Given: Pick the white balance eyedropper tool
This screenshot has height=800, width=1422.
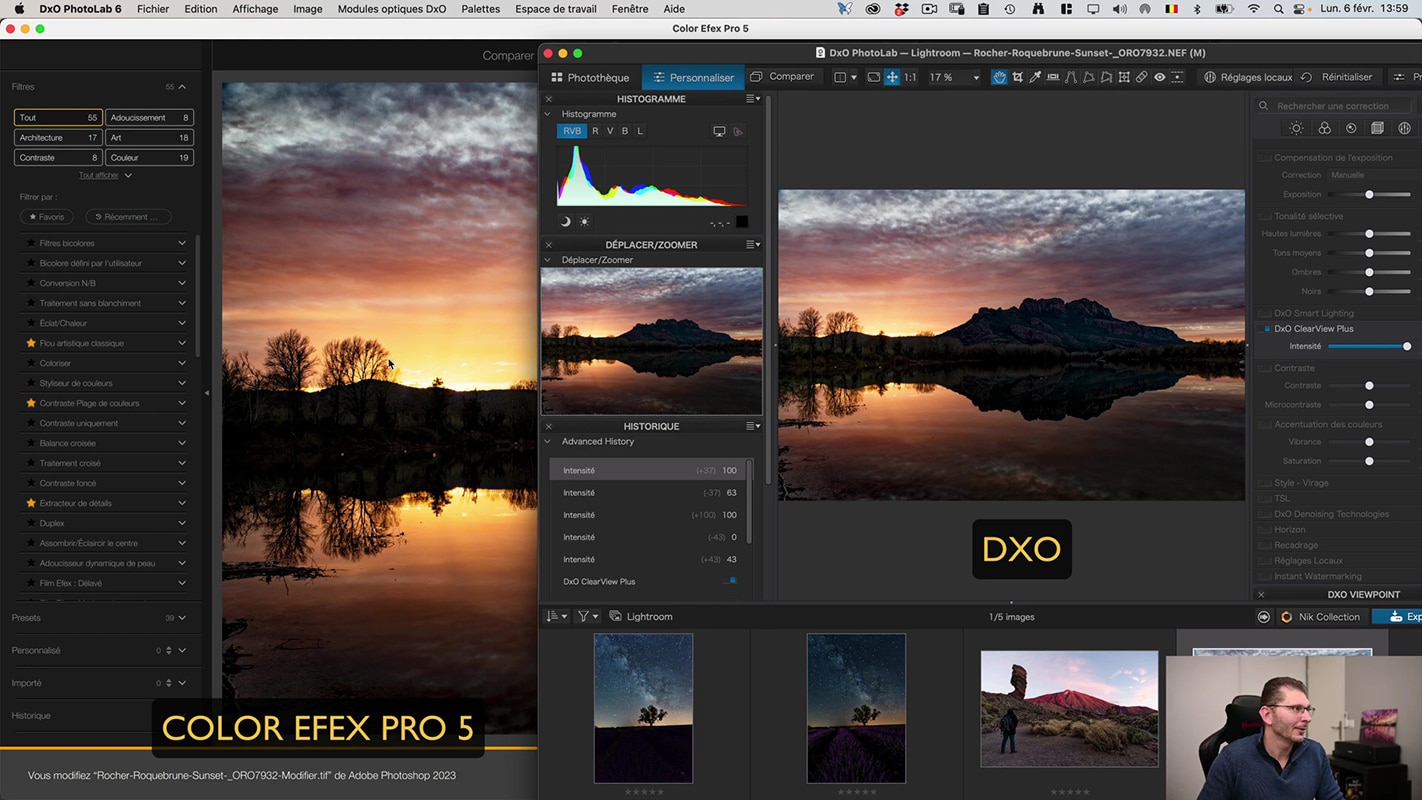Looking at the screenshot, I should click(x=1035, y=77).
